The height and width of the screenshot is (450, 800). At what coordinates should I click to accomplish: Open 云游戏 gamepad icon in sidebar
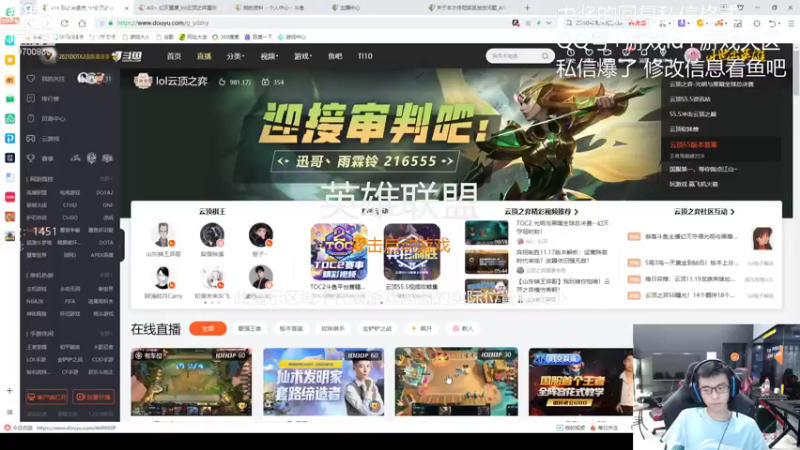coord(31,139)
